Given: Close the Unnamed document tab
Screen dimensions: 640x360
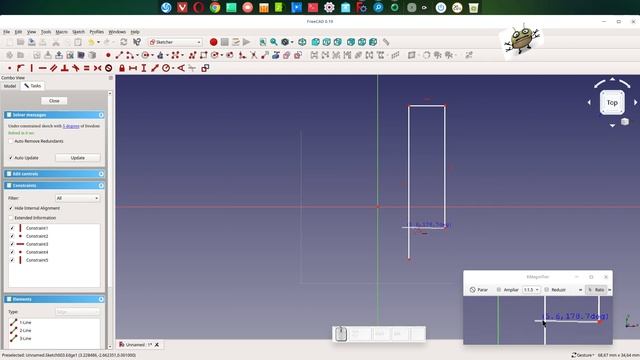Looking at the screenshot, I should 157,345.
